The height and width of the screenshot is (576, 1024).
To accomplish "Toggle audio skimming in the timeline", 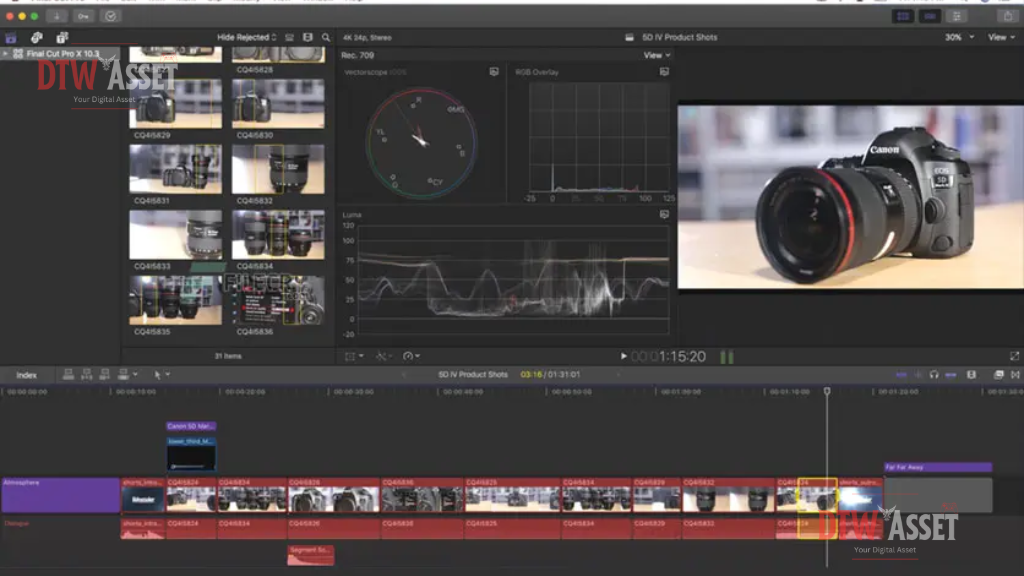I will tap(918, 375).
